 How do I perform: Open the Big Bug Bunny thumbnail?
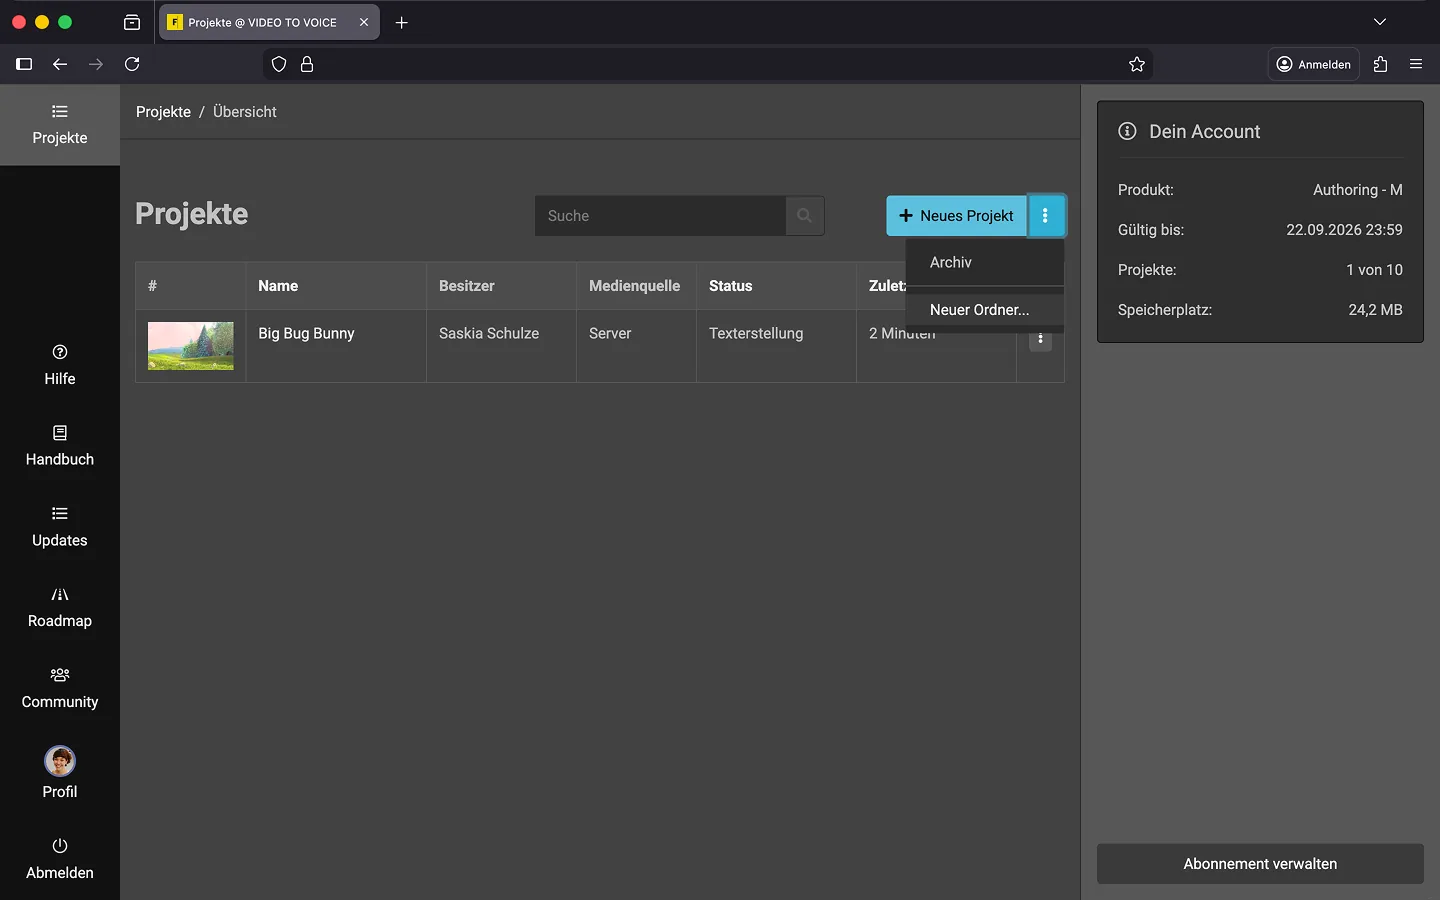(191, 346)
